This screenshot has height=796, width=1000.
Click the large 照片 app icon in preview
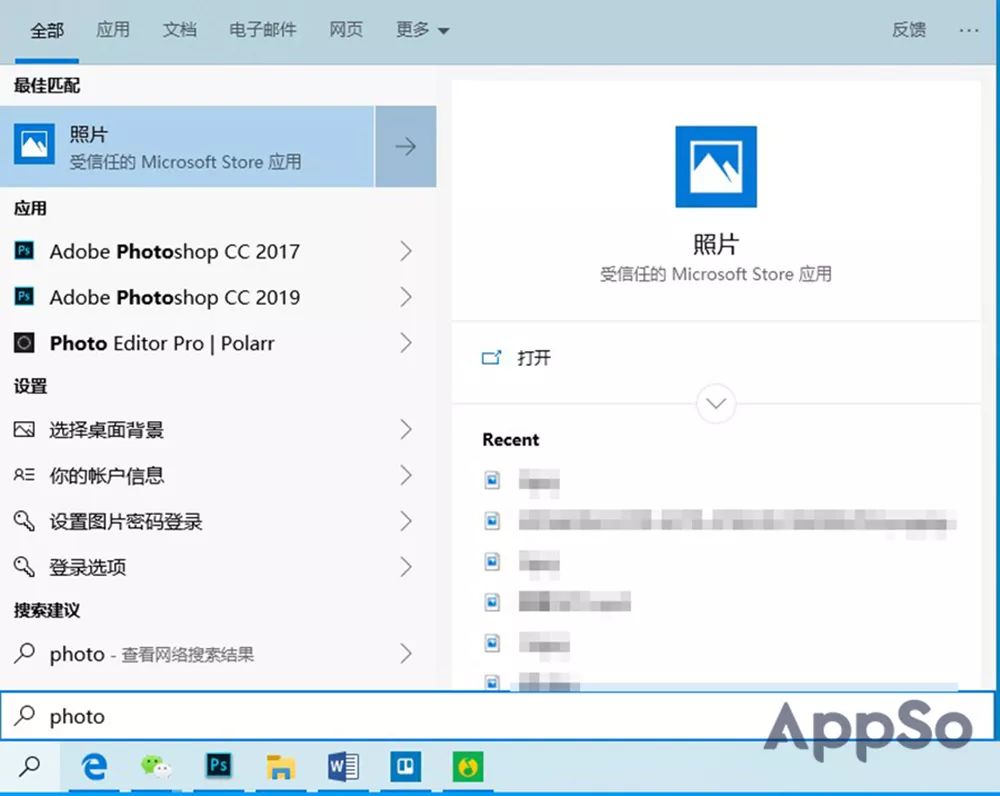(x=716, y=166)
